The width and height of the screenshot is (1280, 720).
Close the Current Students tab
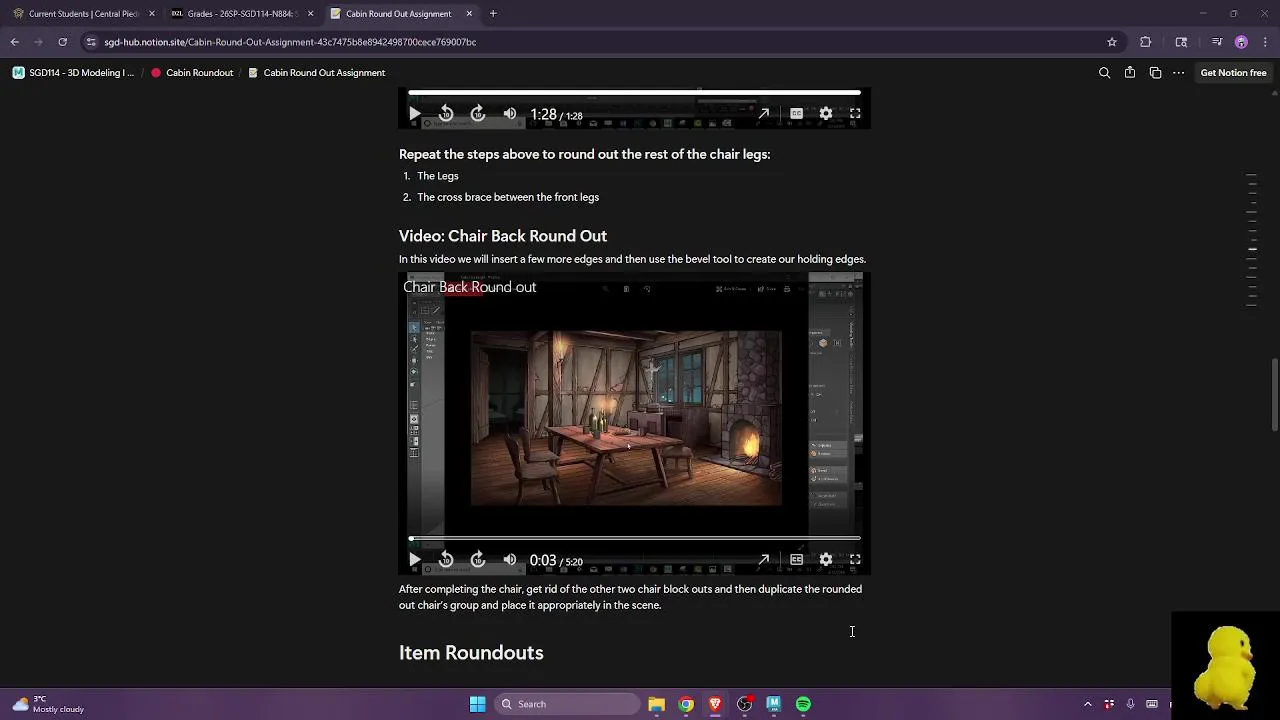pyautogui.click(x=152, y=14)
